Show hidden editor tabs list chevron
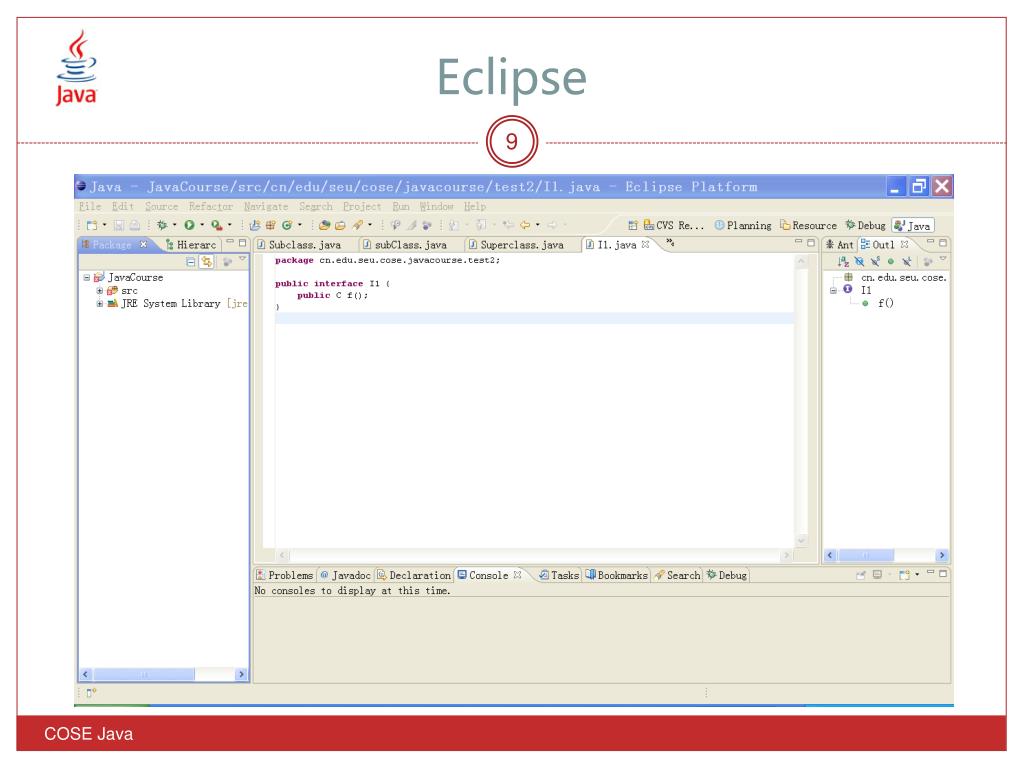 (x=670, y=243)
